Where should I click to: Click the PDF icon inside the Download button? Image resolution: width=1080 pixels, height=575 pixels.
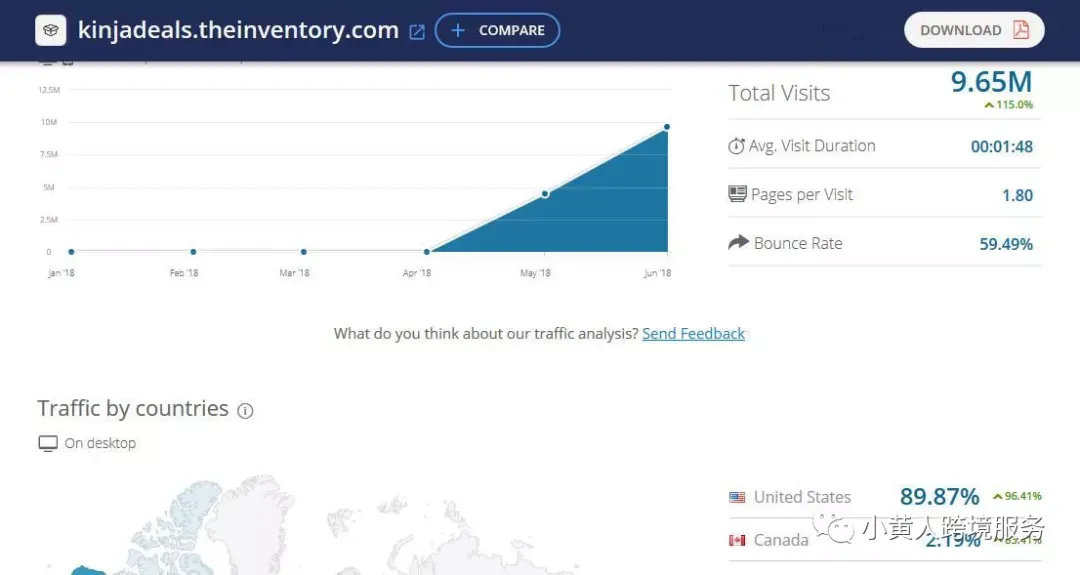[1021, 30]
